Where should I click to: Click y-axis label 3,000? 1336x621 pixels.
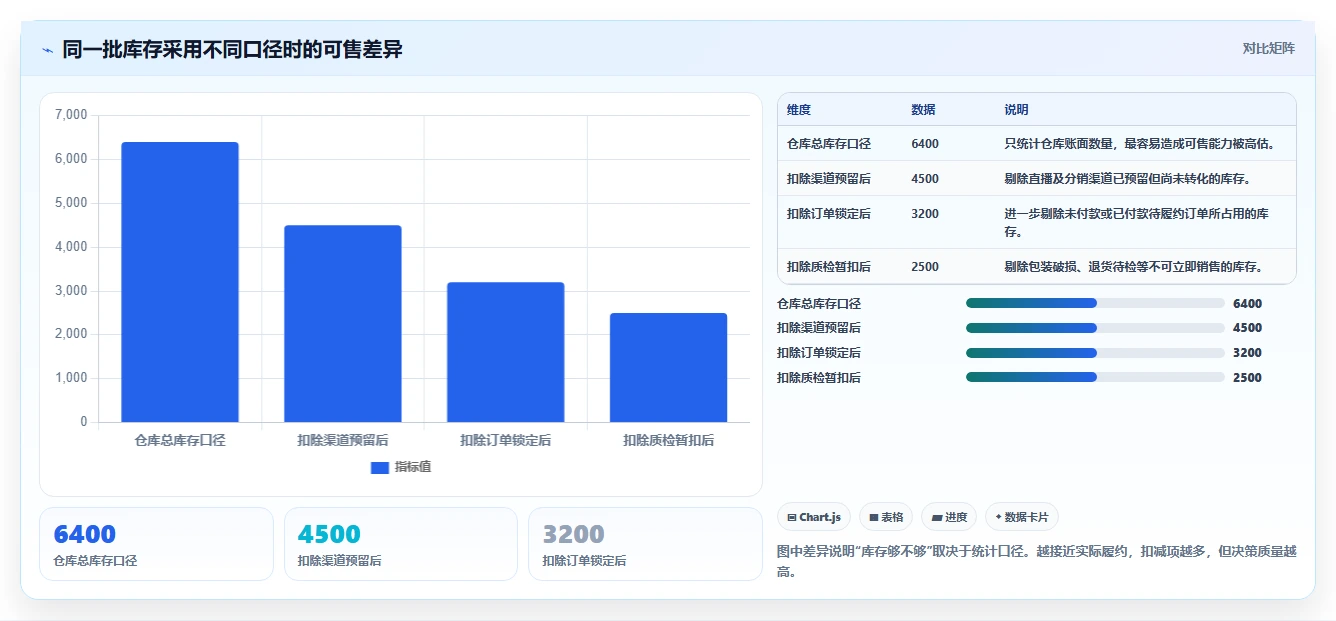pyautogui.click(x=71, y=291)
